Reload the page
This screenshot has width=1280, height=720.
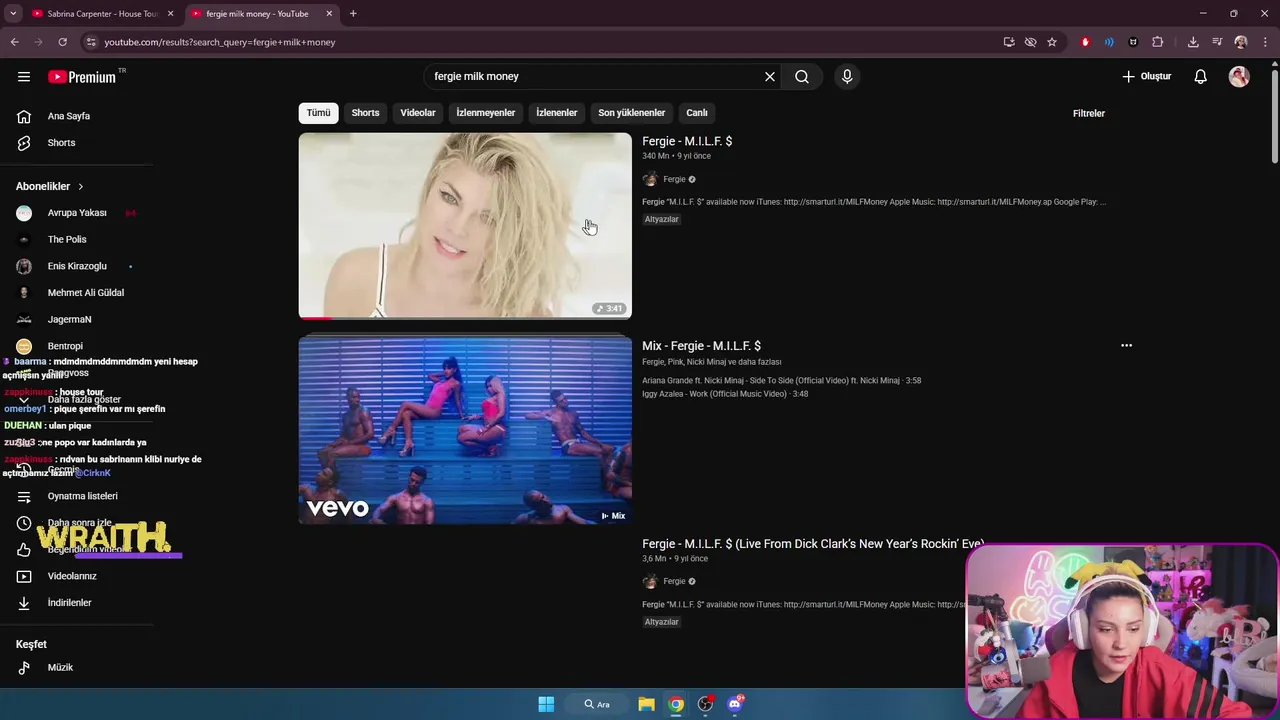62,42
